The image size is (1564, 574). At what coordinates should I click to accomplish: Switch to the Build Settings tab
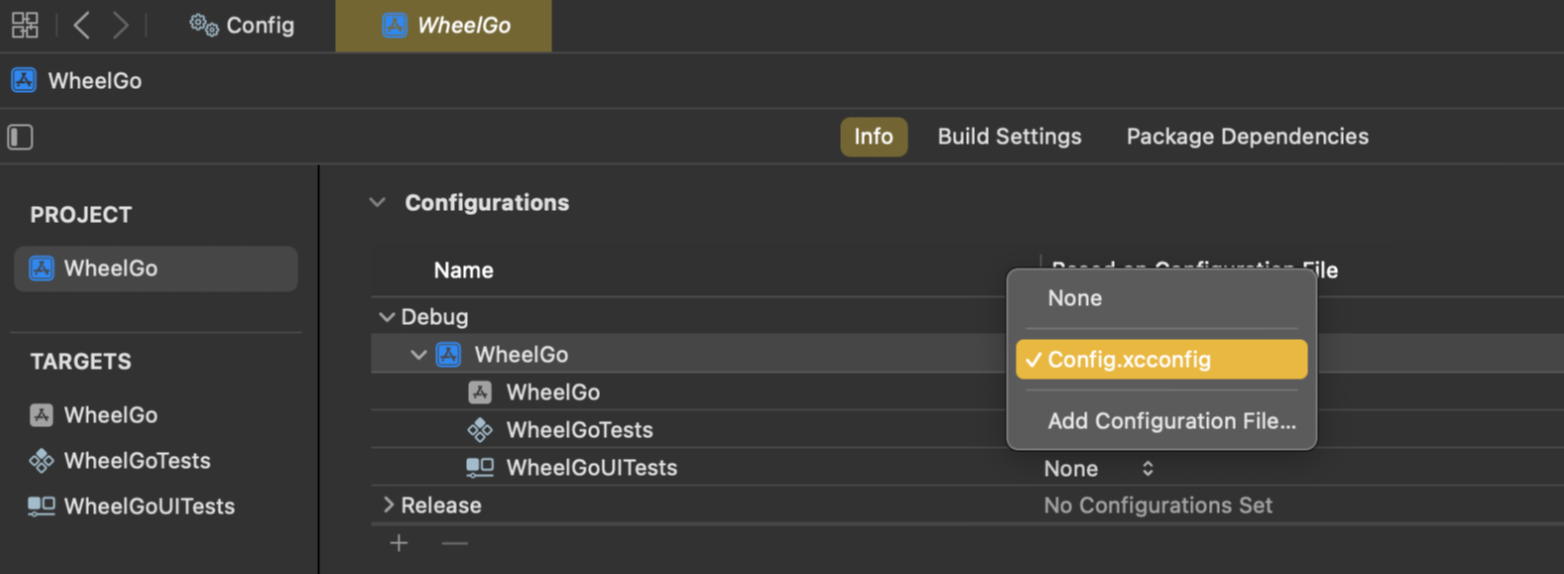click(1009, 137)
